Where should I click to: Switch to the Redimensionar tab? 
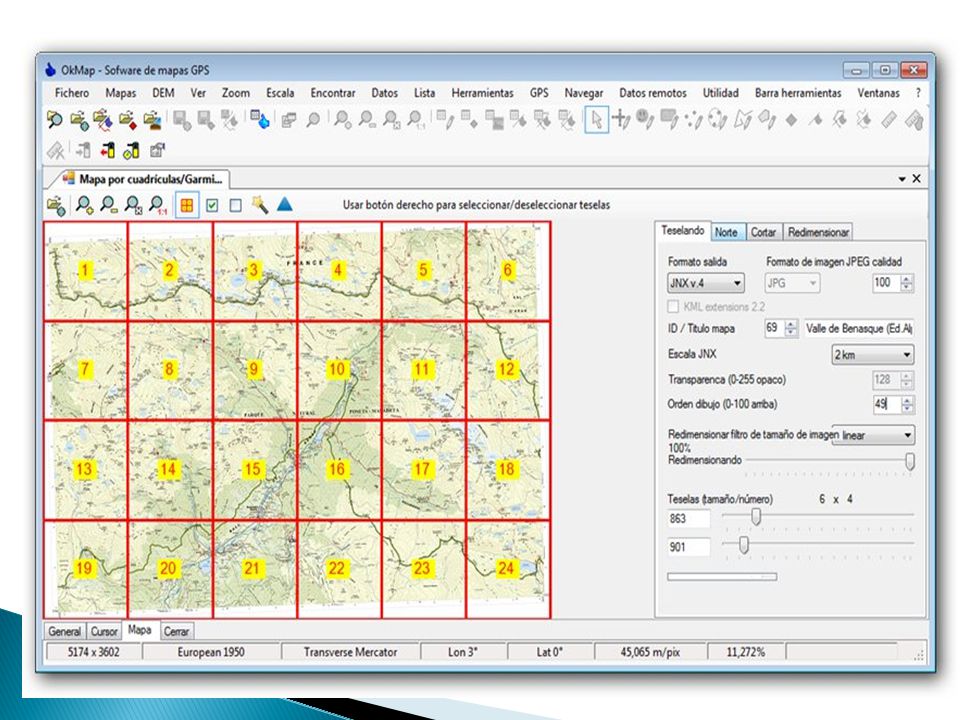point(818,232)
